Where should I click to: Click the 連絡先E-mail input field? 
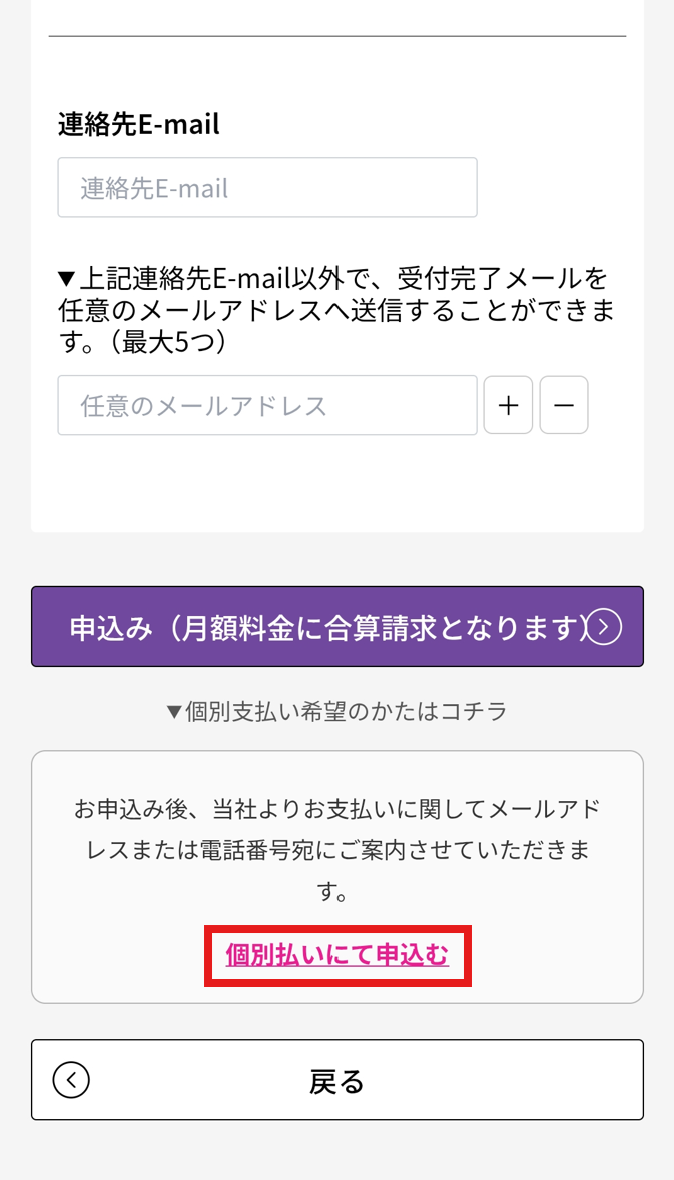[267, 187]
